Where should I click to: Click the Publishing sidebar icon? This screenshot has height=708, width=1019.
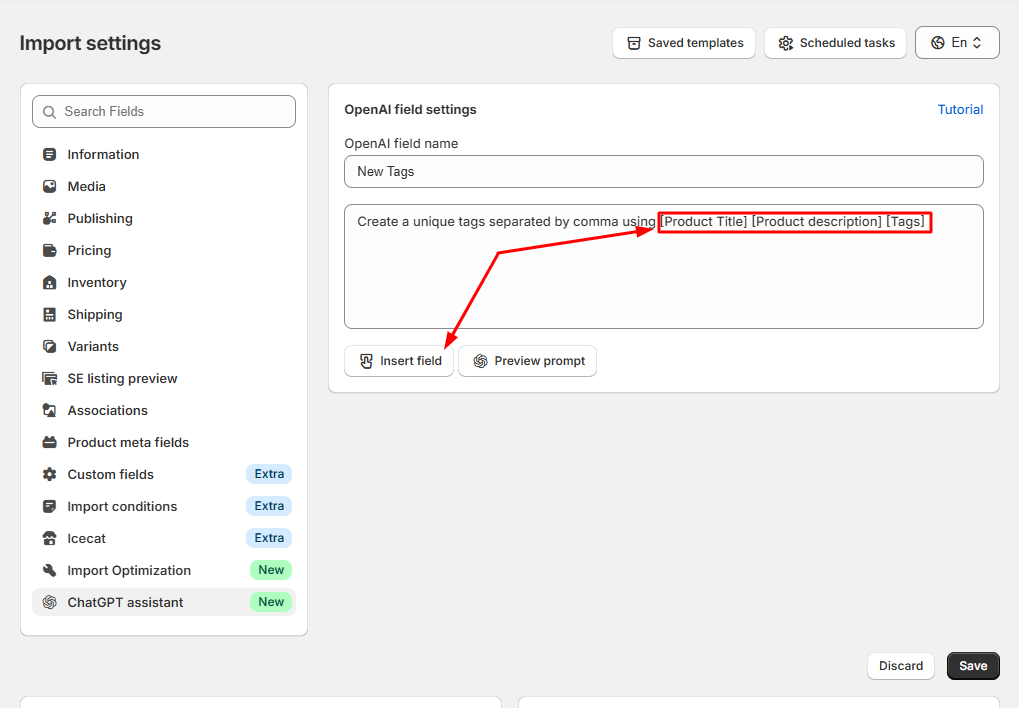tap(49, 218)
